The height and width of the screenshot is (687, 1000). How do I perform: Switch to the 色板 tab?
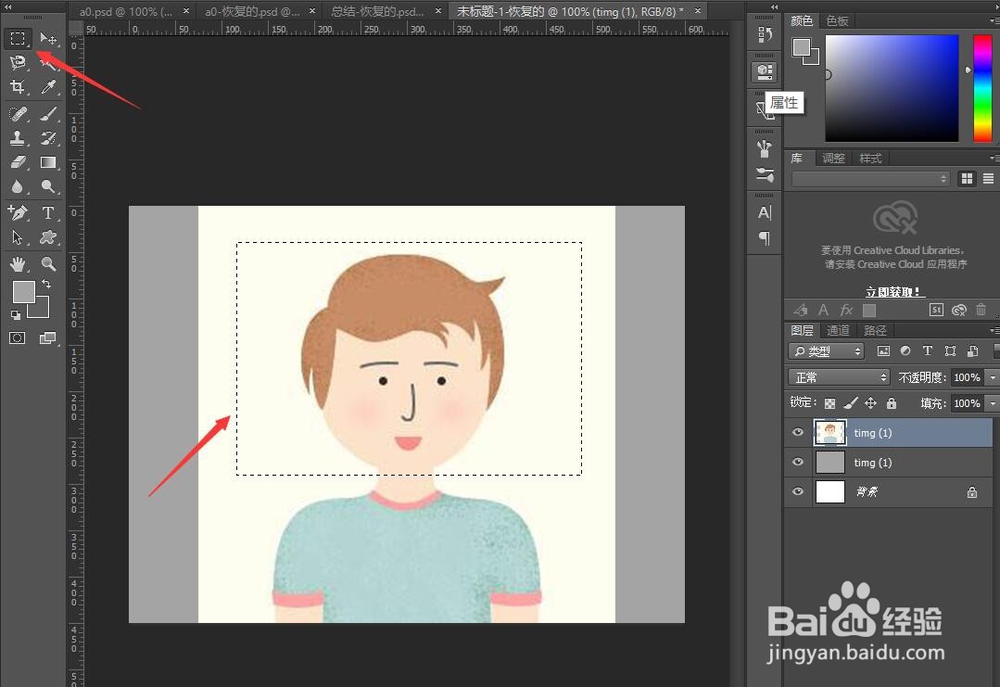pyautogui.click(x=837, y=21)
